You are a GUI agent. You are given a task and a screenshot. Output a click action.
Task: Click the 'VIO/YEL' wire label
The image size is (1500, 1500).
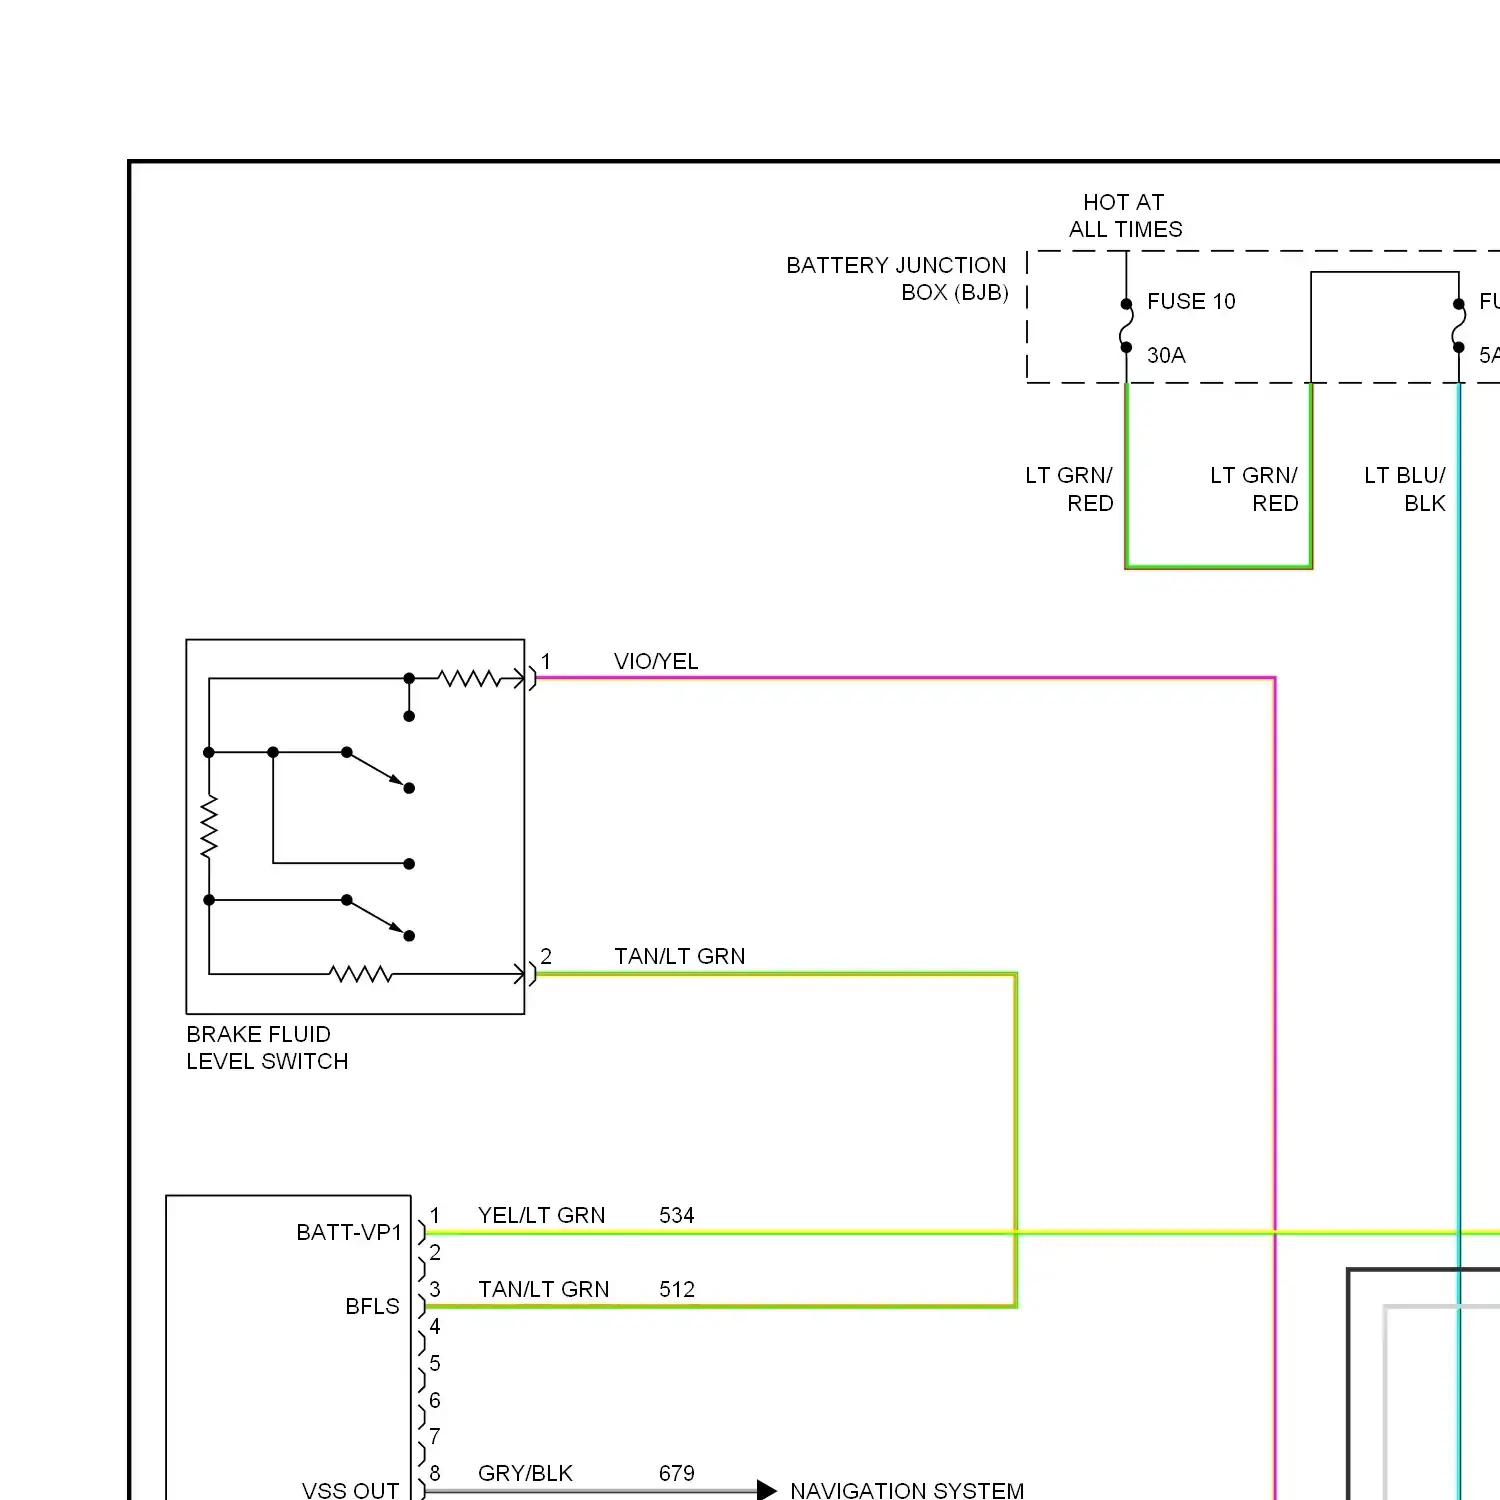click(656, 661)
